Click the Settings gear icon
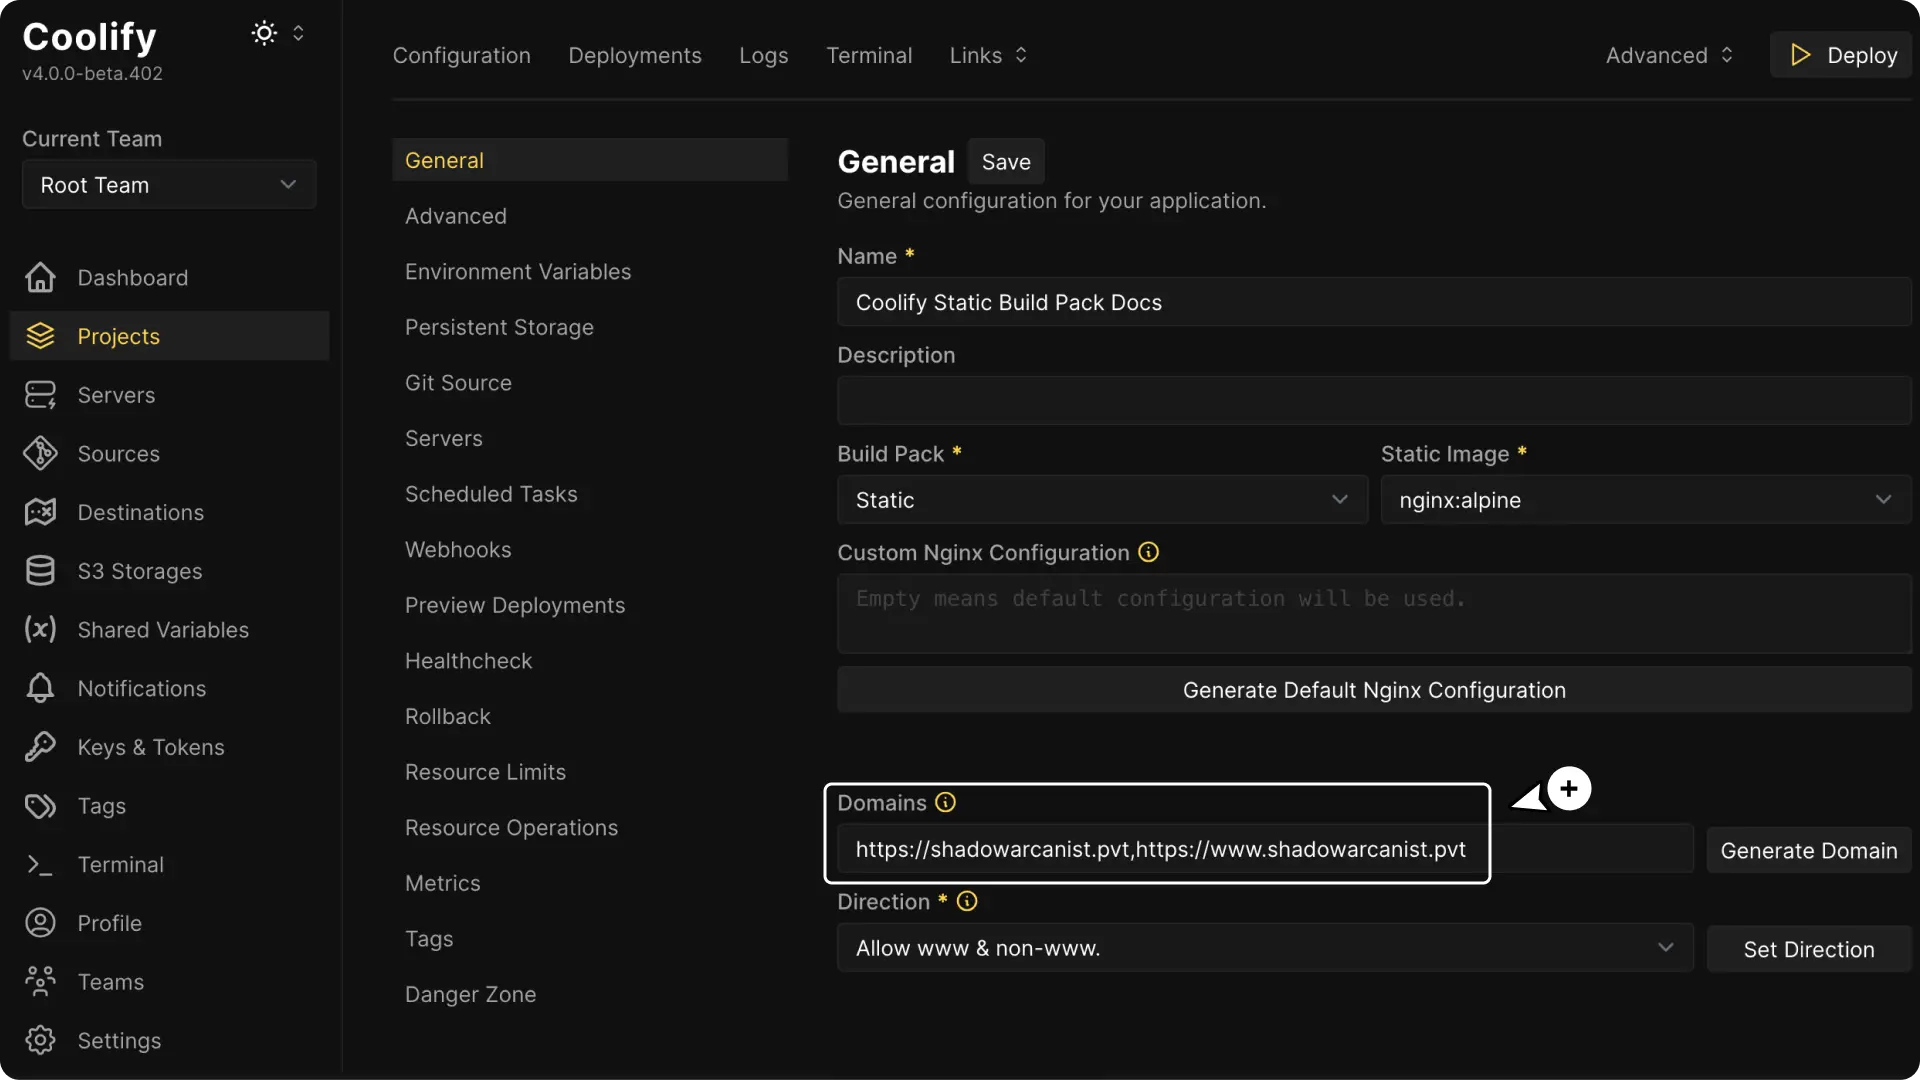Screen dimensions: 1920x1080 pos(40,1040)
